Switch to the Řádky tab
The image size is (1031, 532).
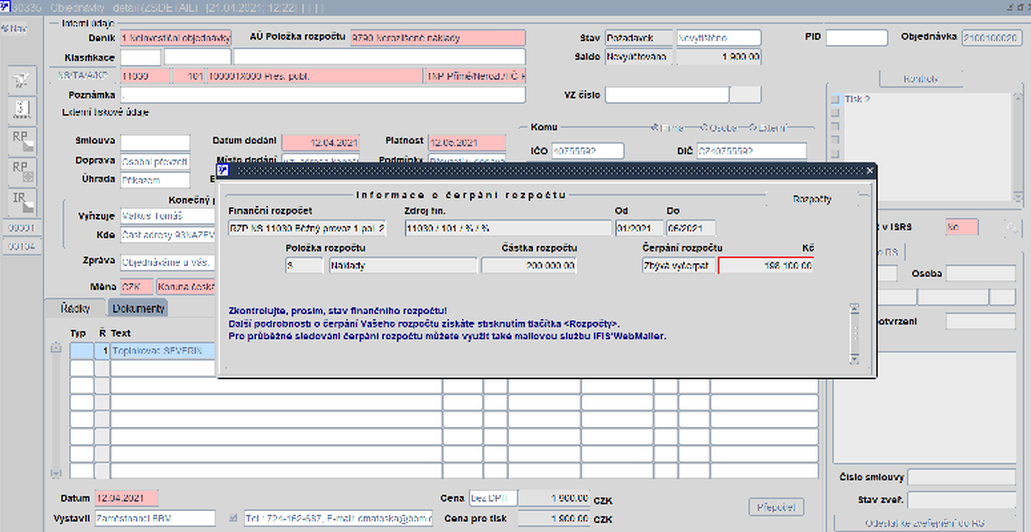pos(75,308)
